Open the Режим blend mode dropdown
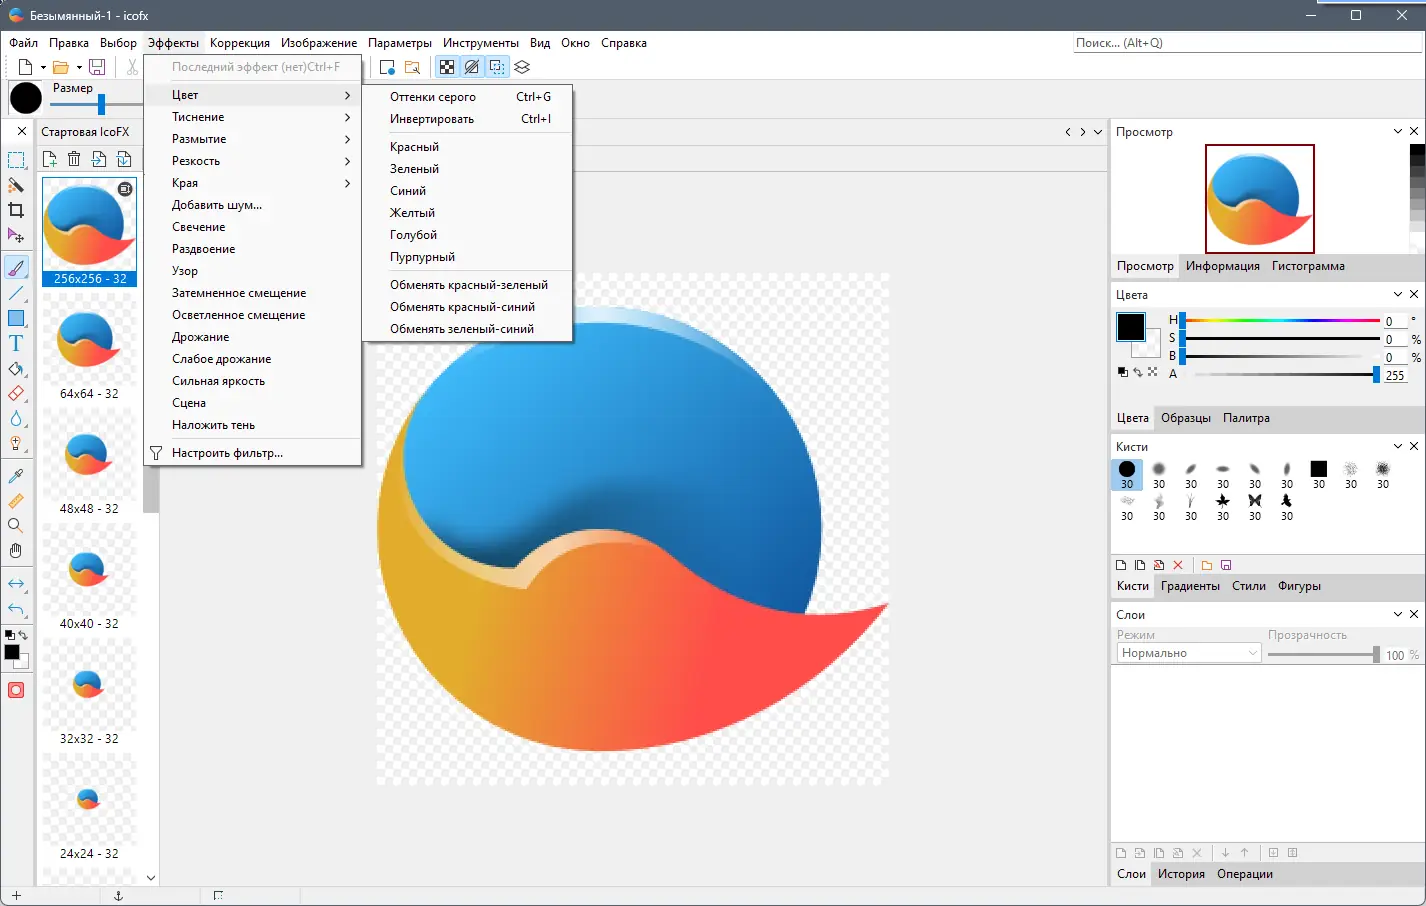The image size is (1426, 906). 1186,652
